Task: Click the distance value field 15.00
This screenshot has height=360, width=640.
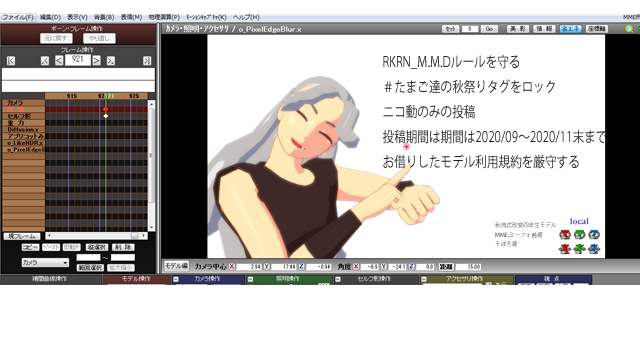Action: pyautogui.click(x=469, y=267)
